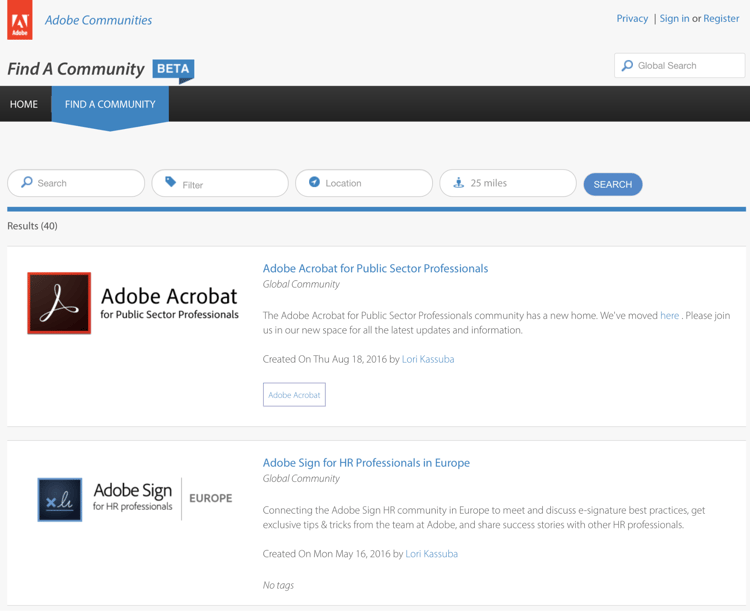Image resolution: width=750 pixels, height=611 pixels.
Task: Go to the HOME tab
Action: coord(24,104)
